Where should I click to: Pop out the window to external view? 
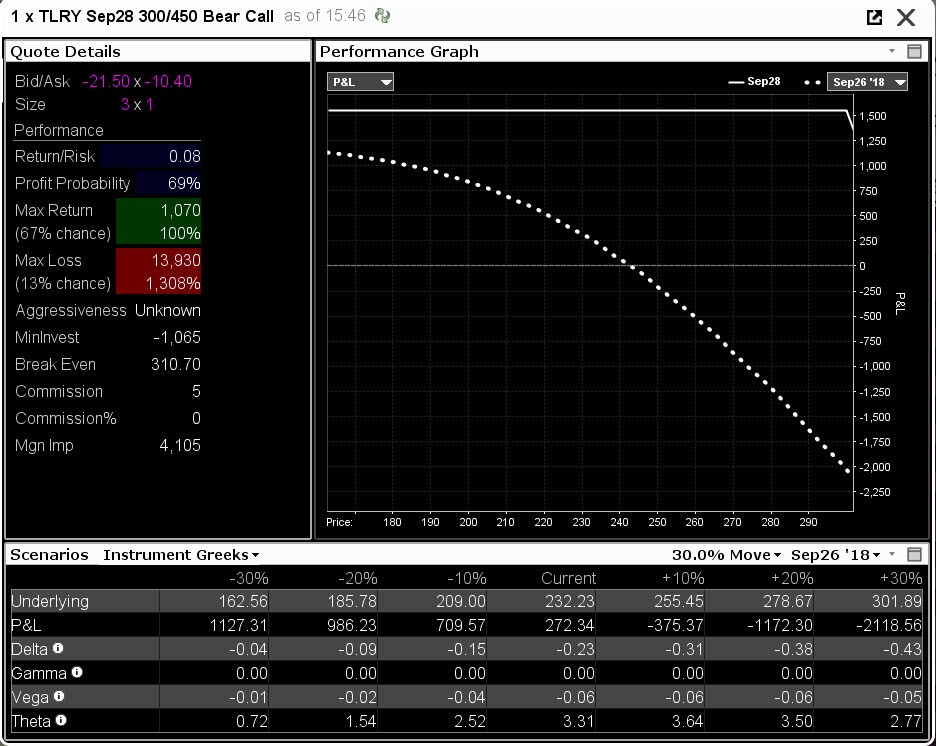874,17
